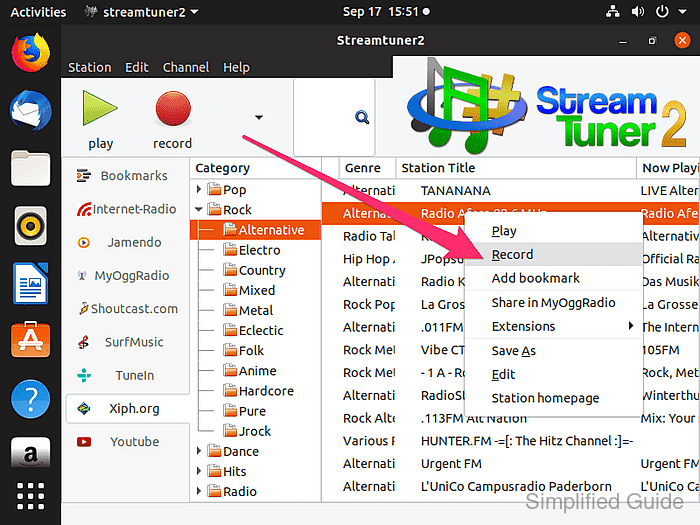Select L'UniCo Campusradio Paderborn station
The width and height of the screenshot is (700, 525).
[x=511, y=486]
